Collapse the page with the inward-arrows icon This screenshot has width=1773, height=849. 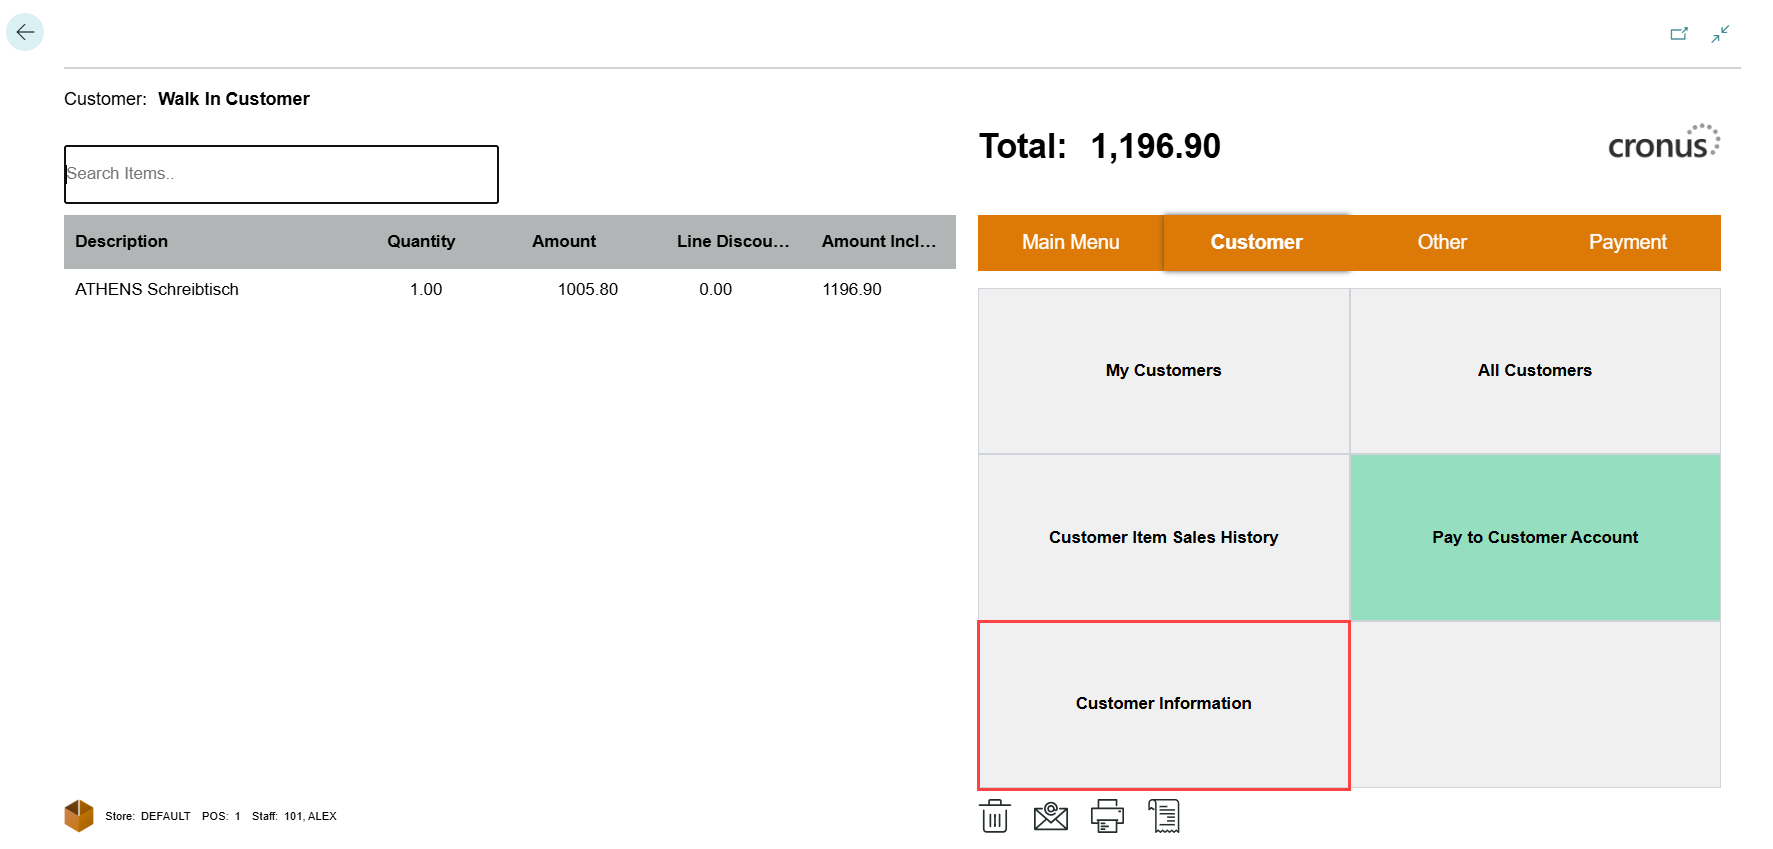(x=1720, y=34)
